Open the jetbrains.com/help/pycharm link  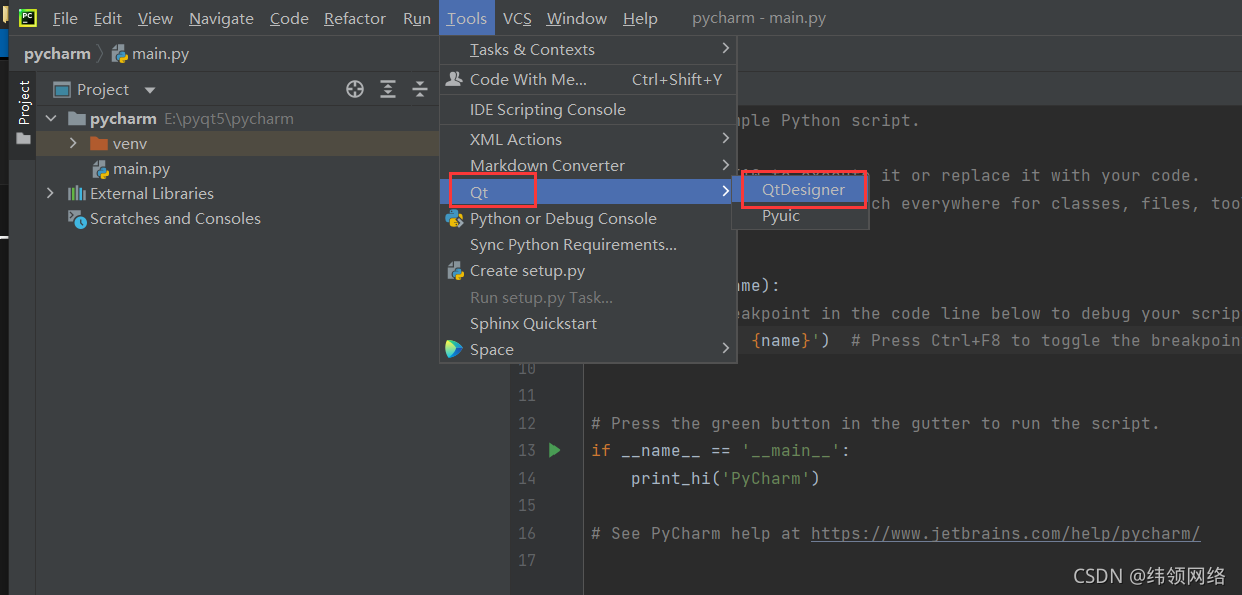(x=1005, y=533)
